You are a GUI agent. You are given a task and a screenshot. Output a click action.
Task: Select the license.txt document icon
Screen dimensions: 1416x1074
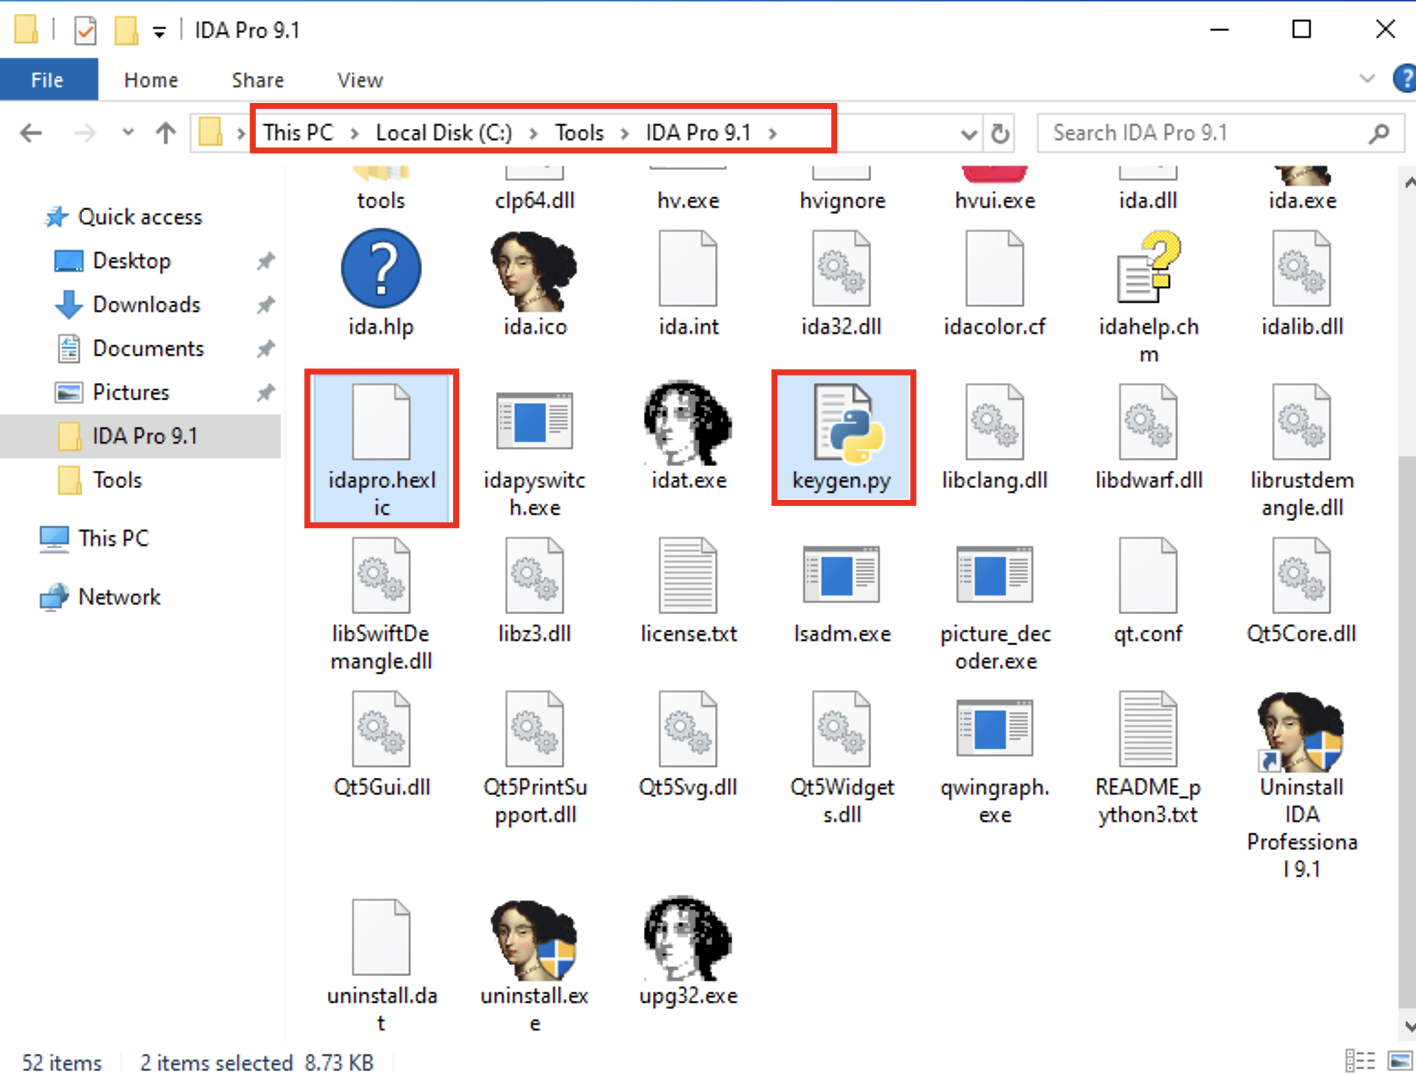(688, 576)
